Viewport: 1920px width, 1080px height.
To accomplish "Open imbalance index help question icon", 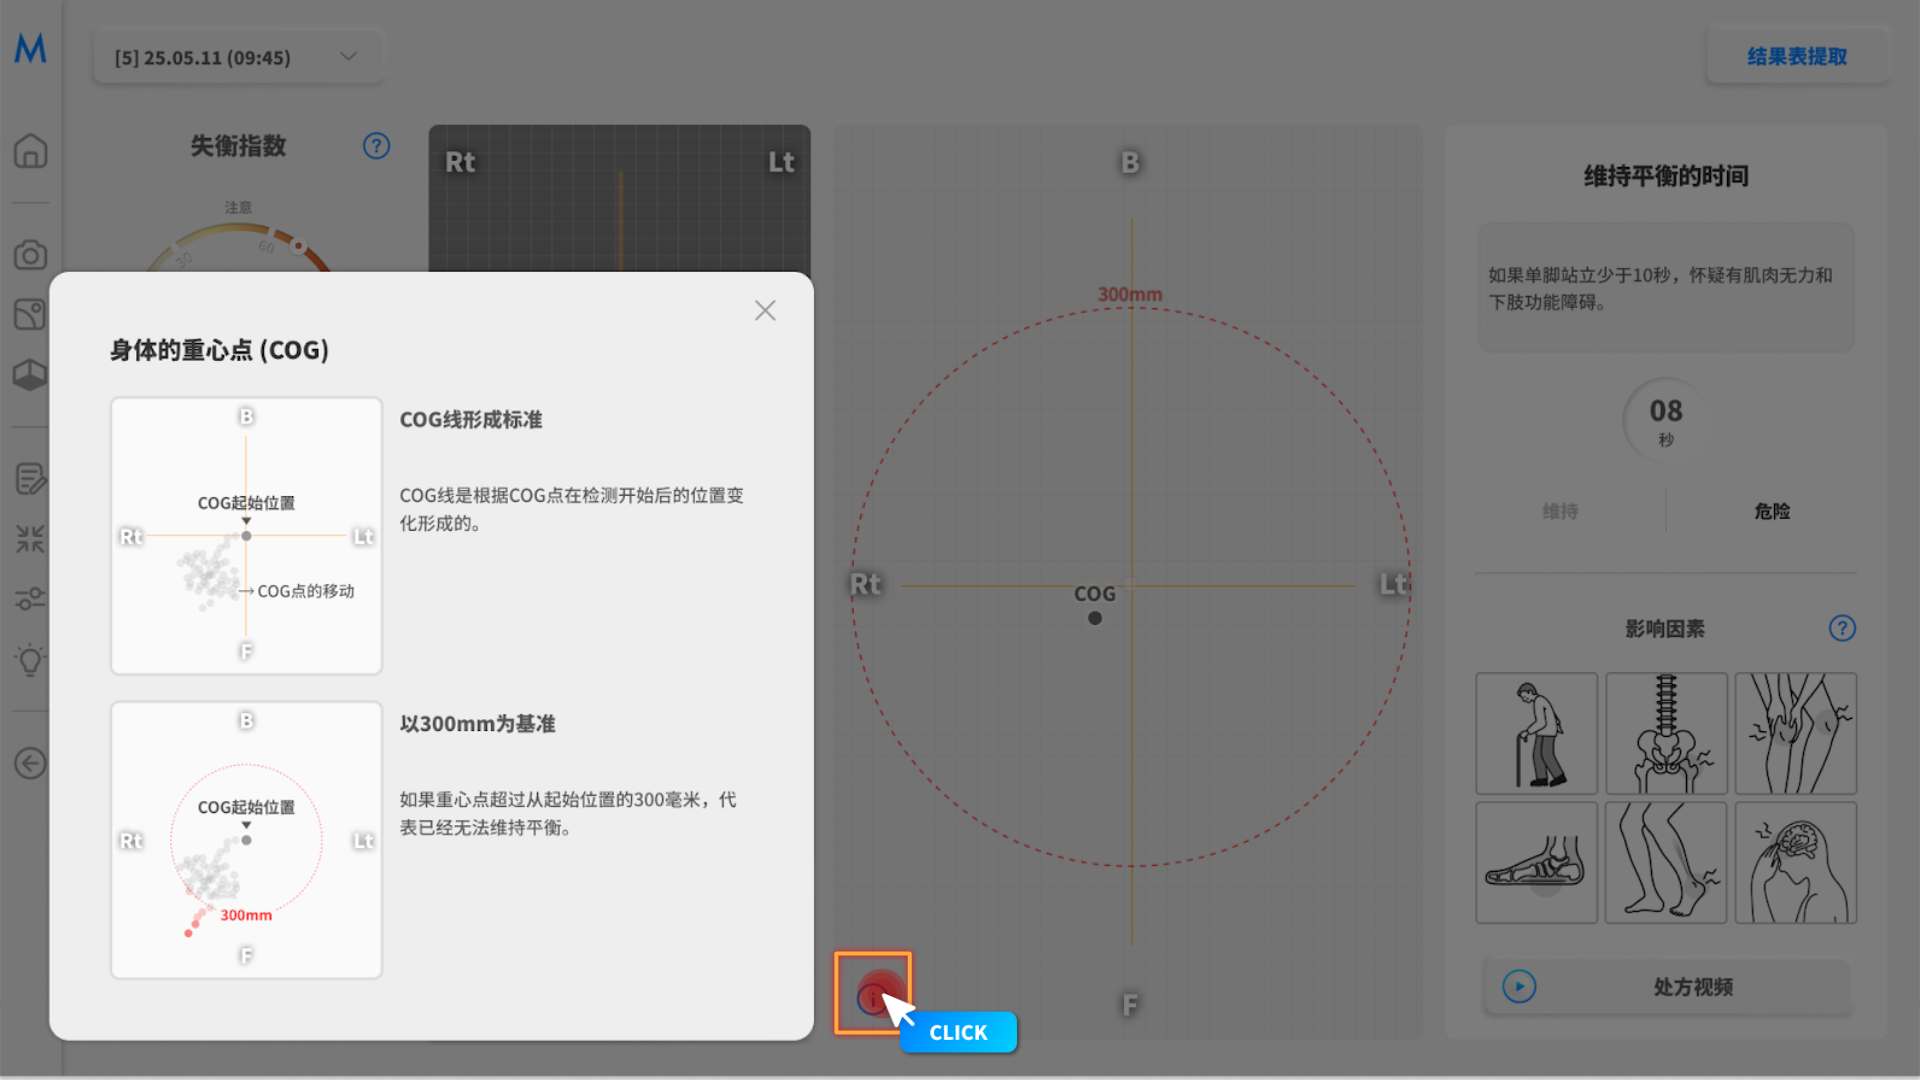I will coord(376,146).
